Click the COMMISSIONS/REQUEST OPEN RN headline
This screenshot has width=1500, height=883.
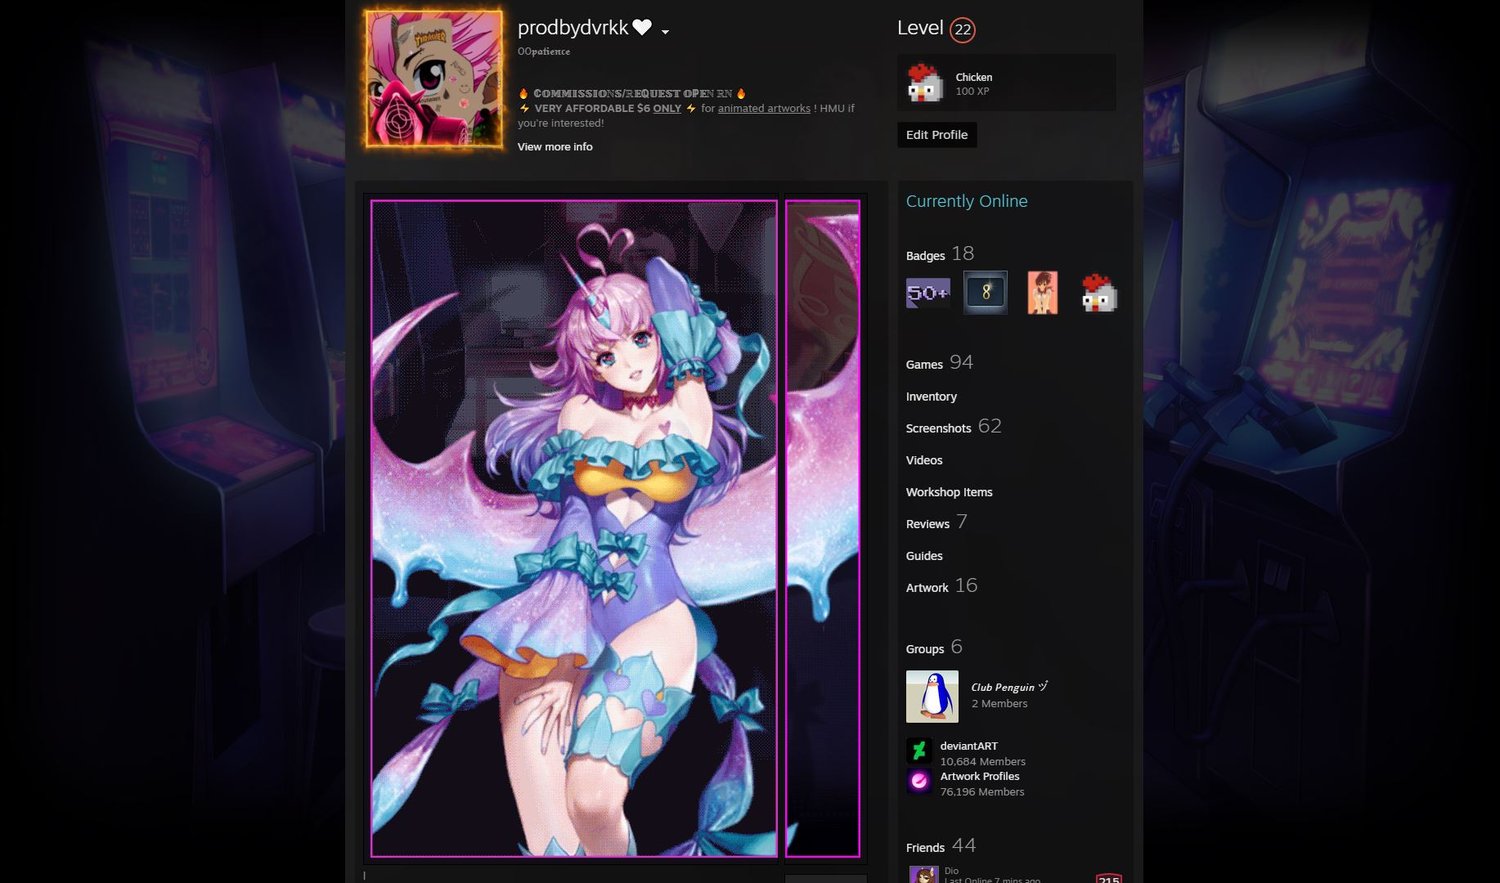coord(633,93)
